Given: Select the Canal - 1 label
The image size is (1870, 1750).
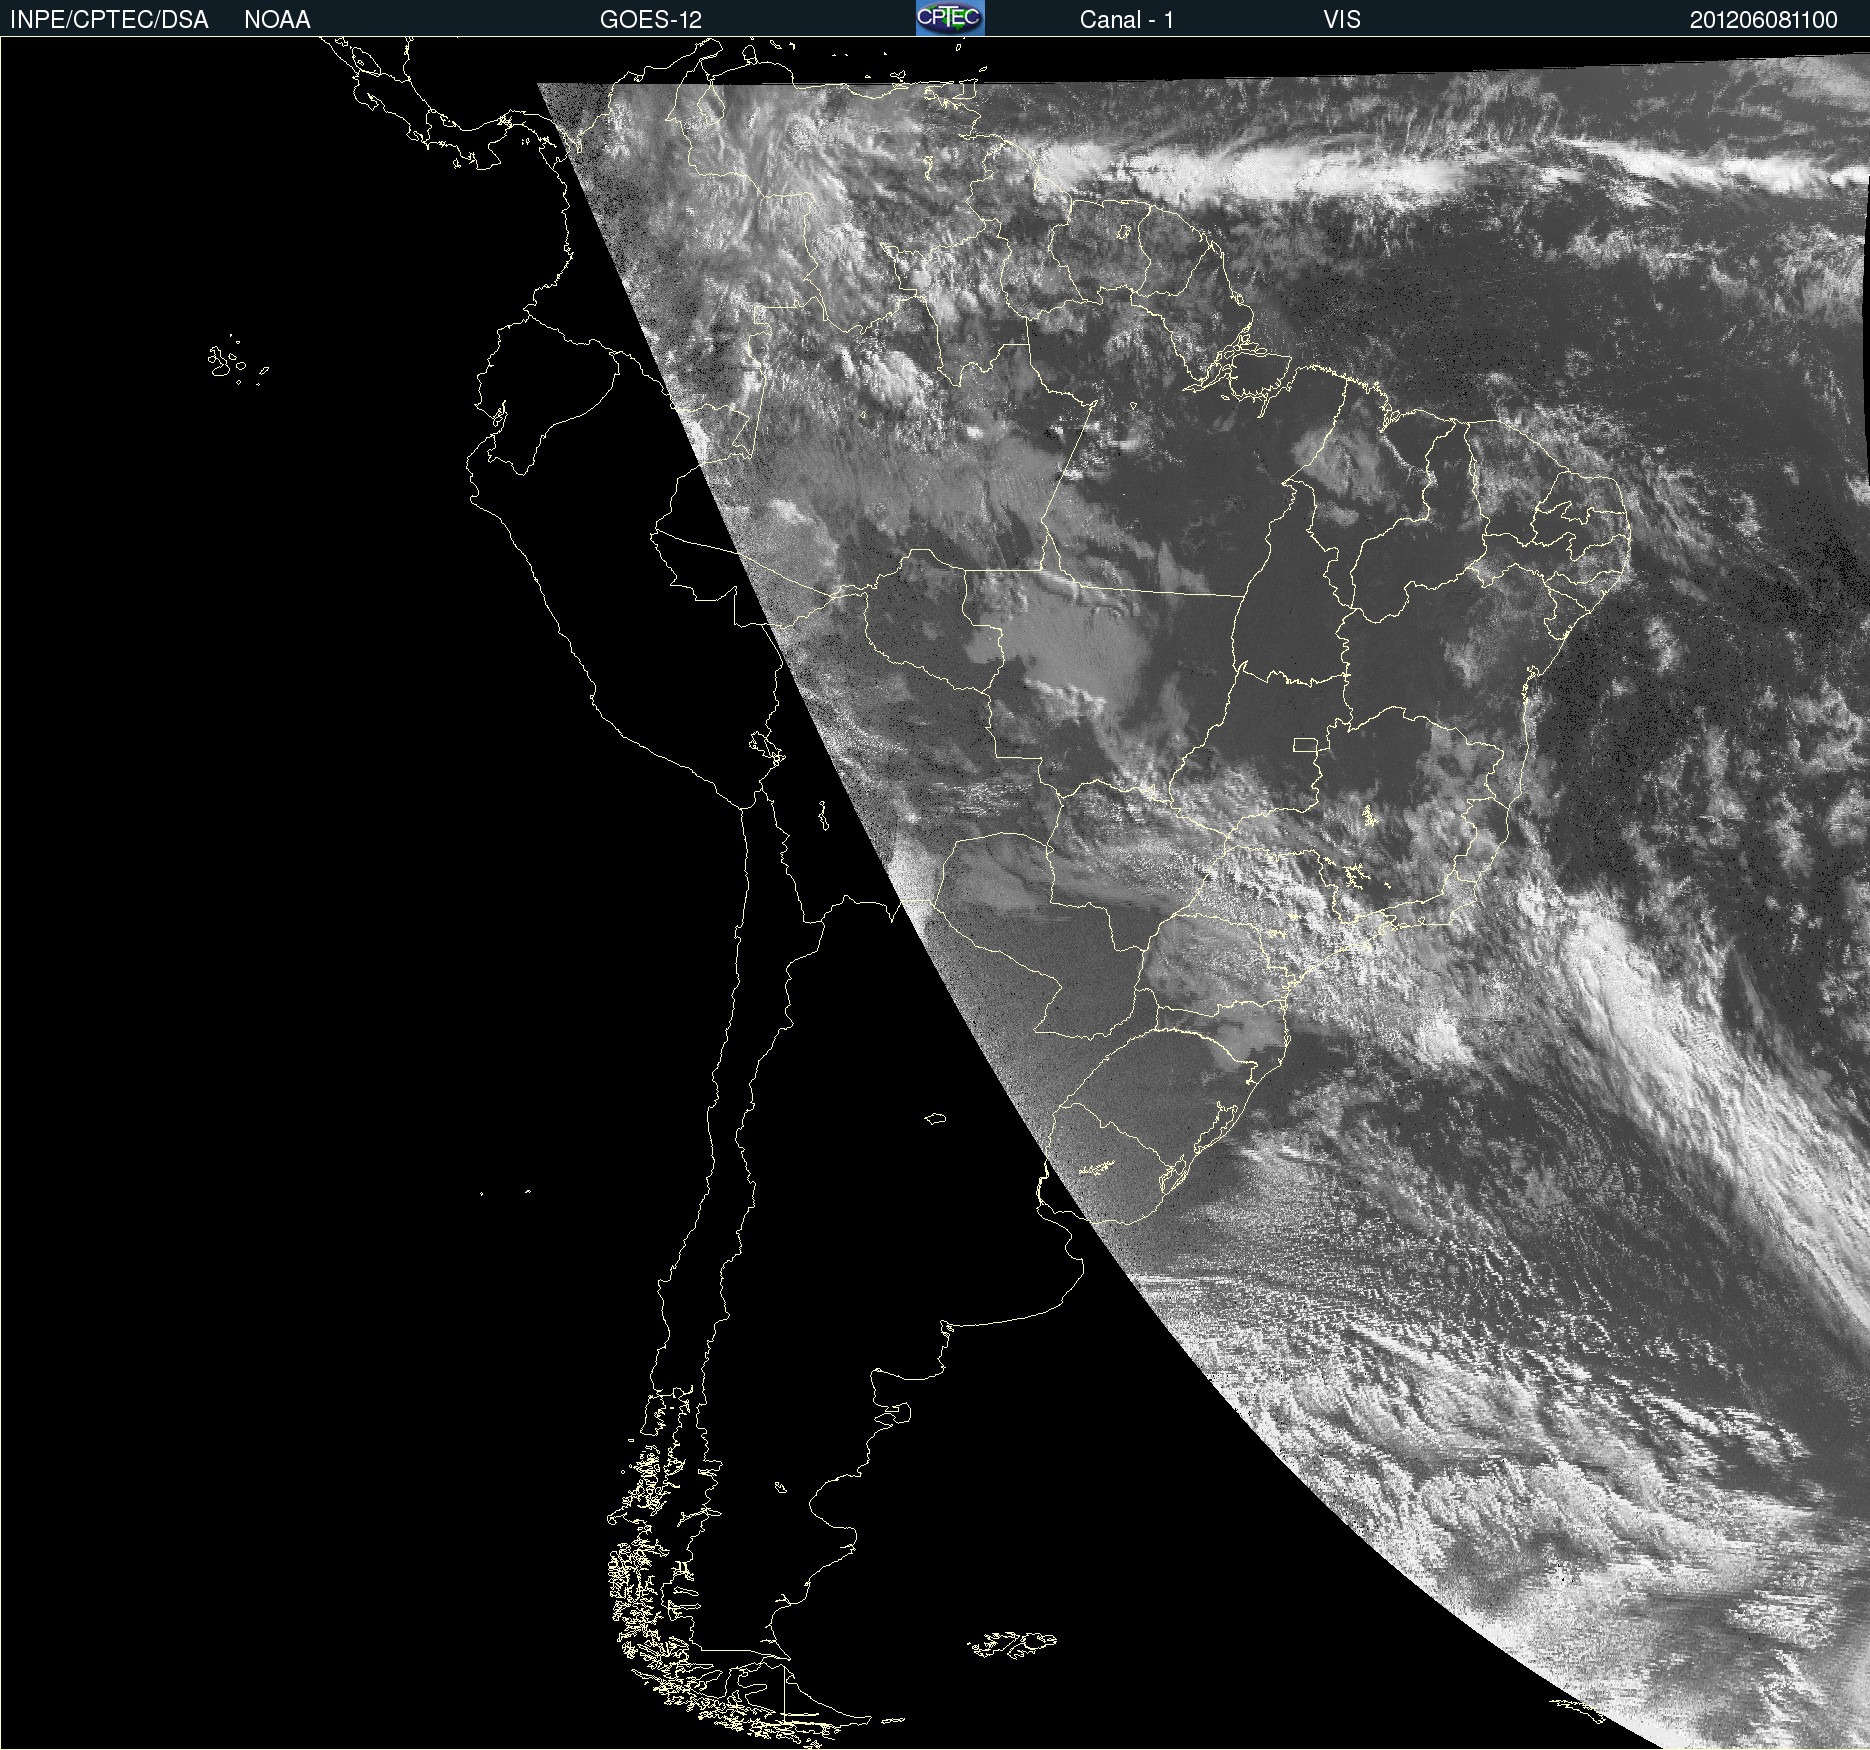Looking at the screenshot, I should tap(1127, 20).
